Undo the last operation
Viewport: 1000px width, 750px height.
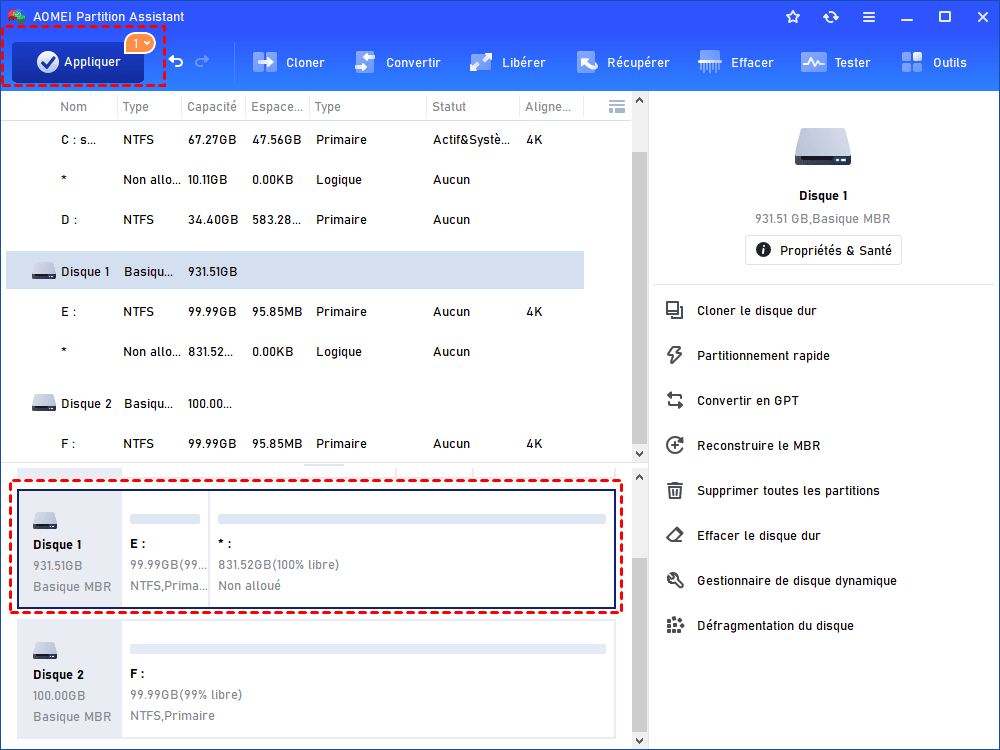click(176, 62)
